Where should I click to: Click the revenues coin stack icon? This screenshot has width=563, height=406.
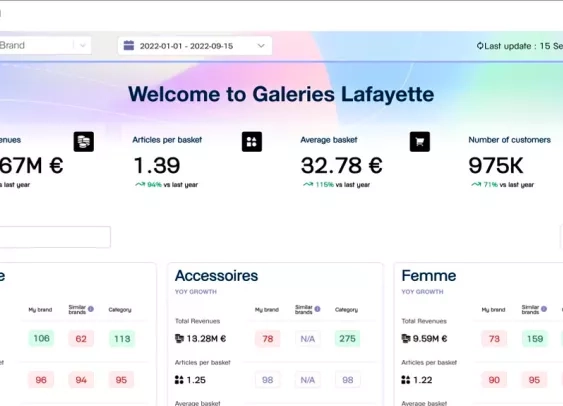84,142
